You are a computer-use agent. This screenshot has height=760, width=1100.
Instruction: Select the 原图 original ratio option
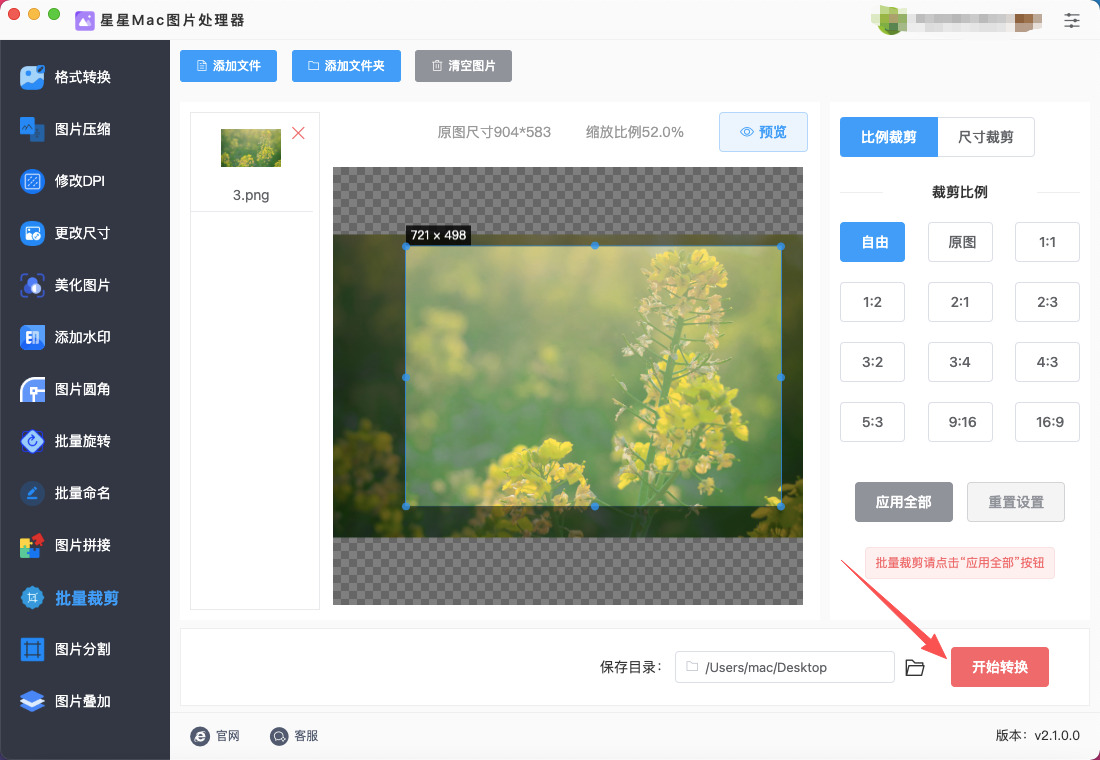960,242
